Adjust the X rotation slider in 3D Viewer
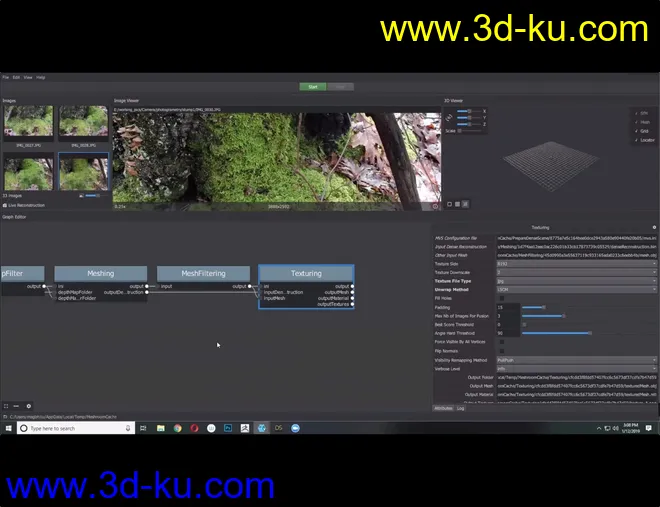 click(x=469, y=111)
